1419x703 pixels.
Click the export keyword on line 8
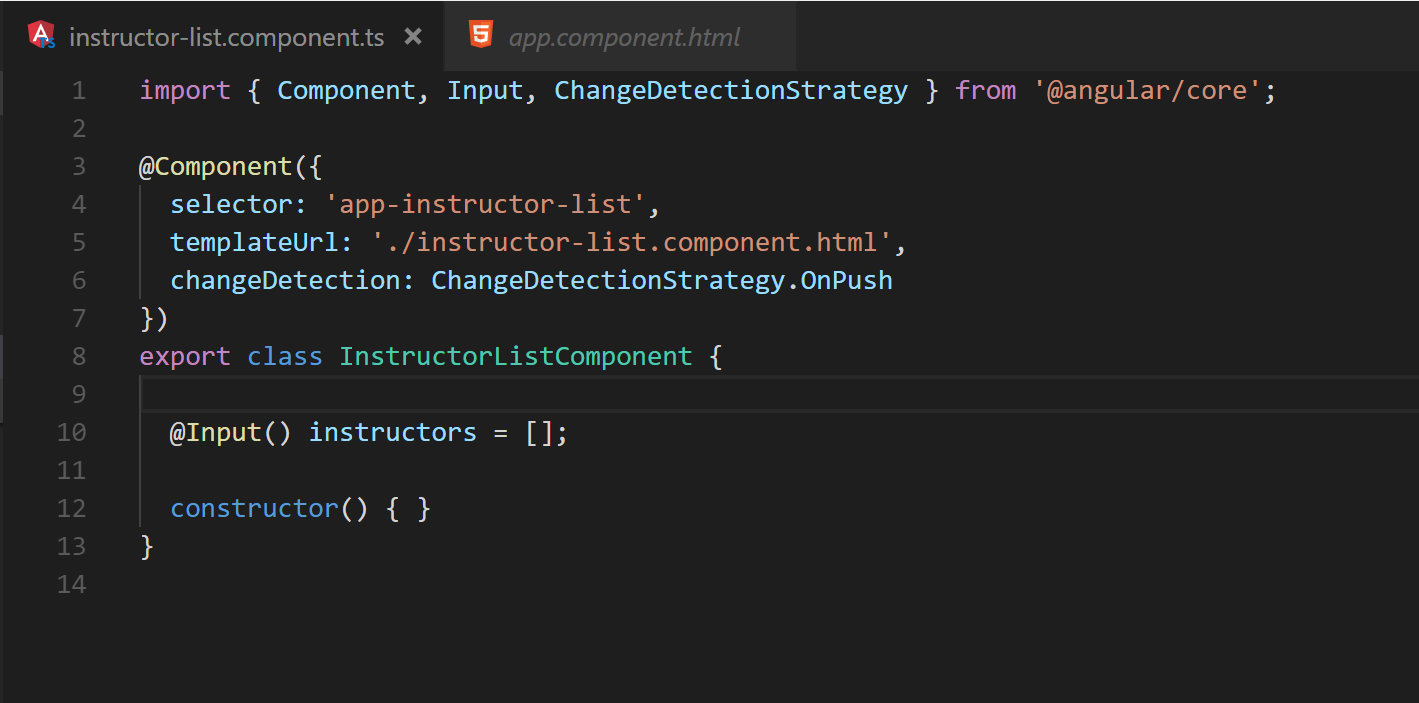tap(185, 357)
